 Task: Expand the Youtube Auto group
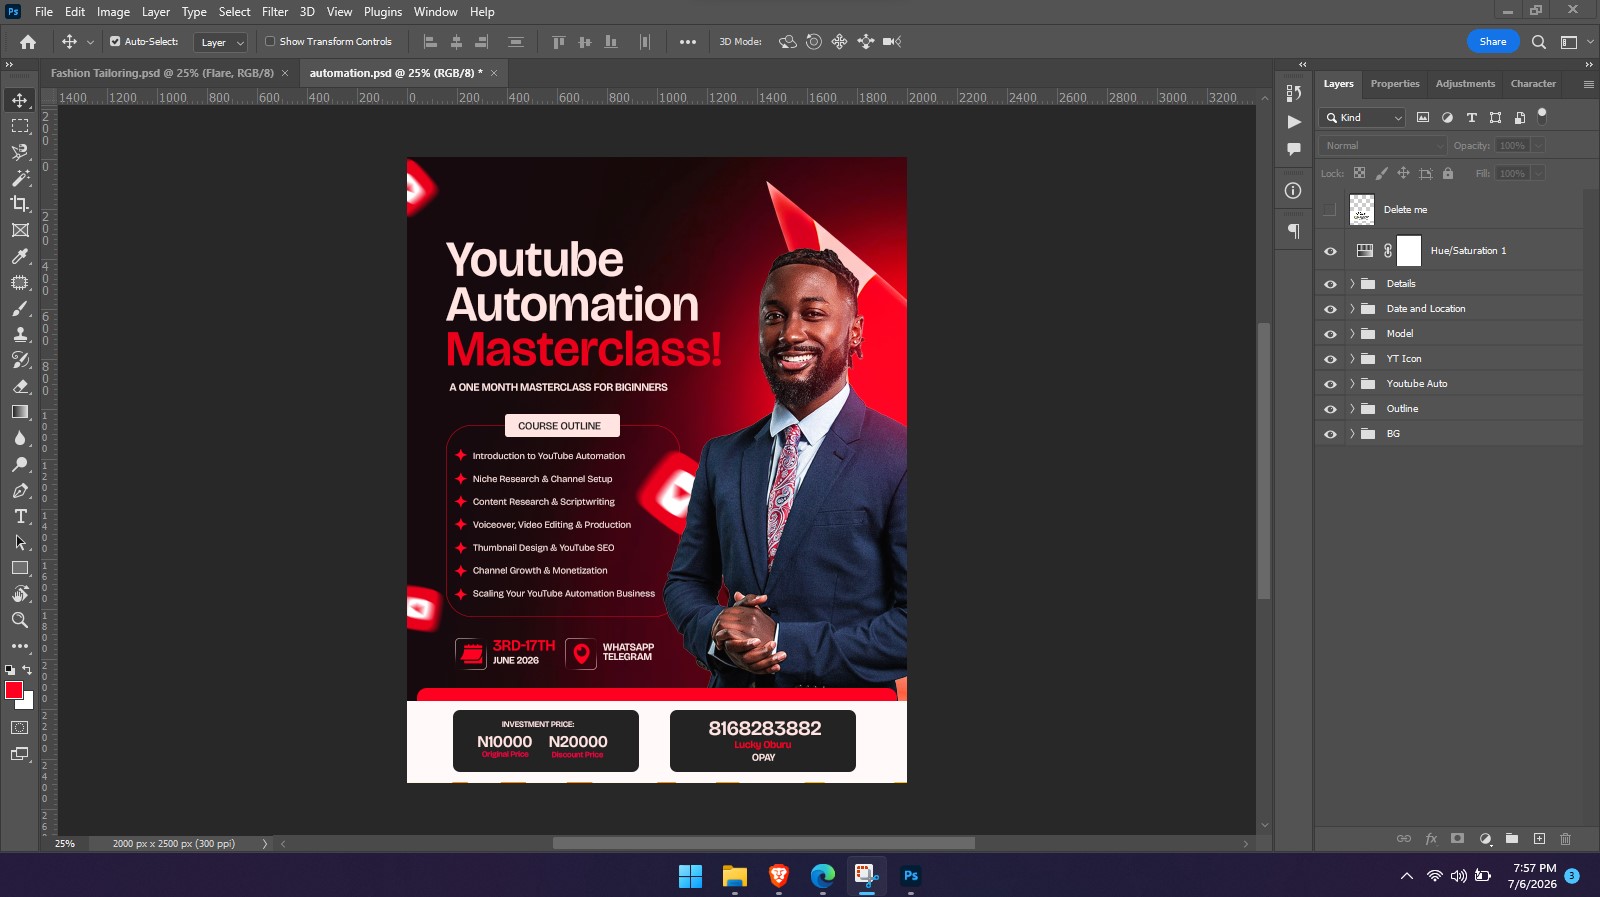click(x=1352, y=384)
